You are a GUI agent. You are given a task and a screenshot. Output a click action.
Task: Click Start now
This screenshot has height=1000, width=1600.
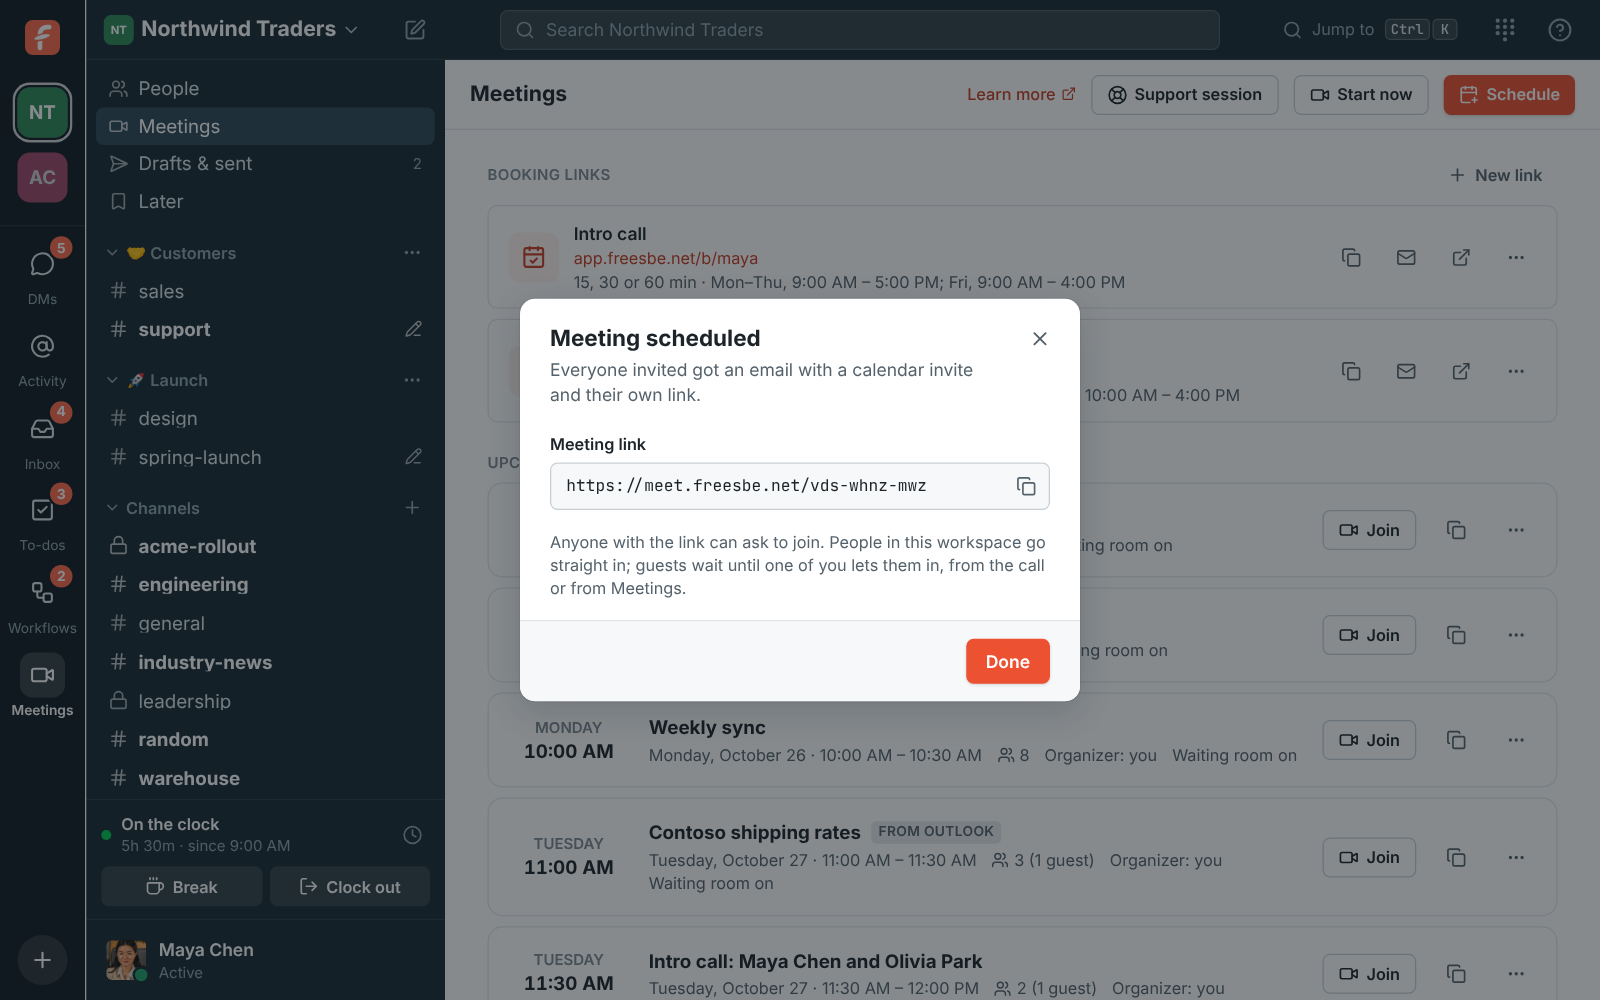pos(1361,95)
